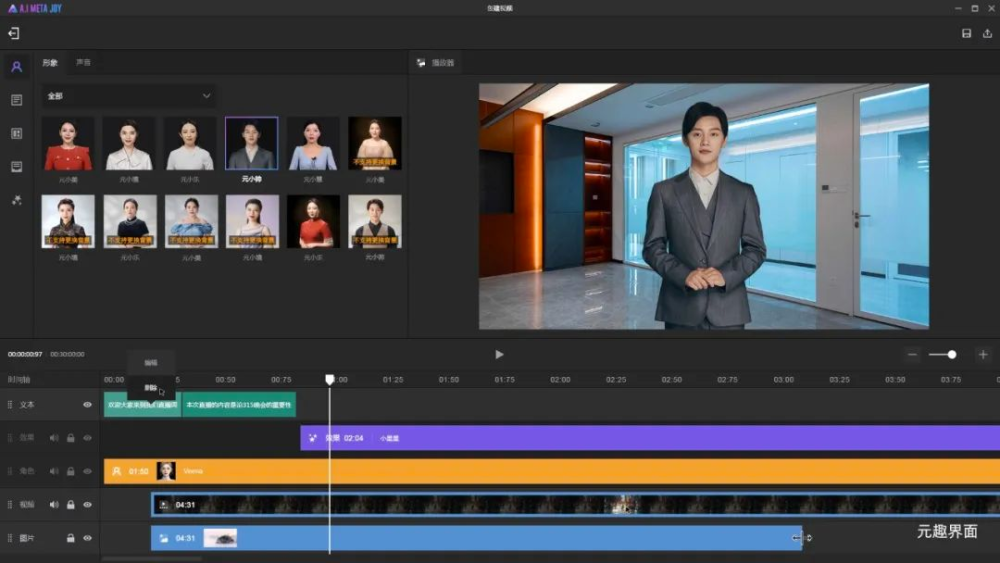Click the 01:25 ruler mark
Image resolution: width=1000 pixels, height=563 pixels.
[x=393, y=379]
